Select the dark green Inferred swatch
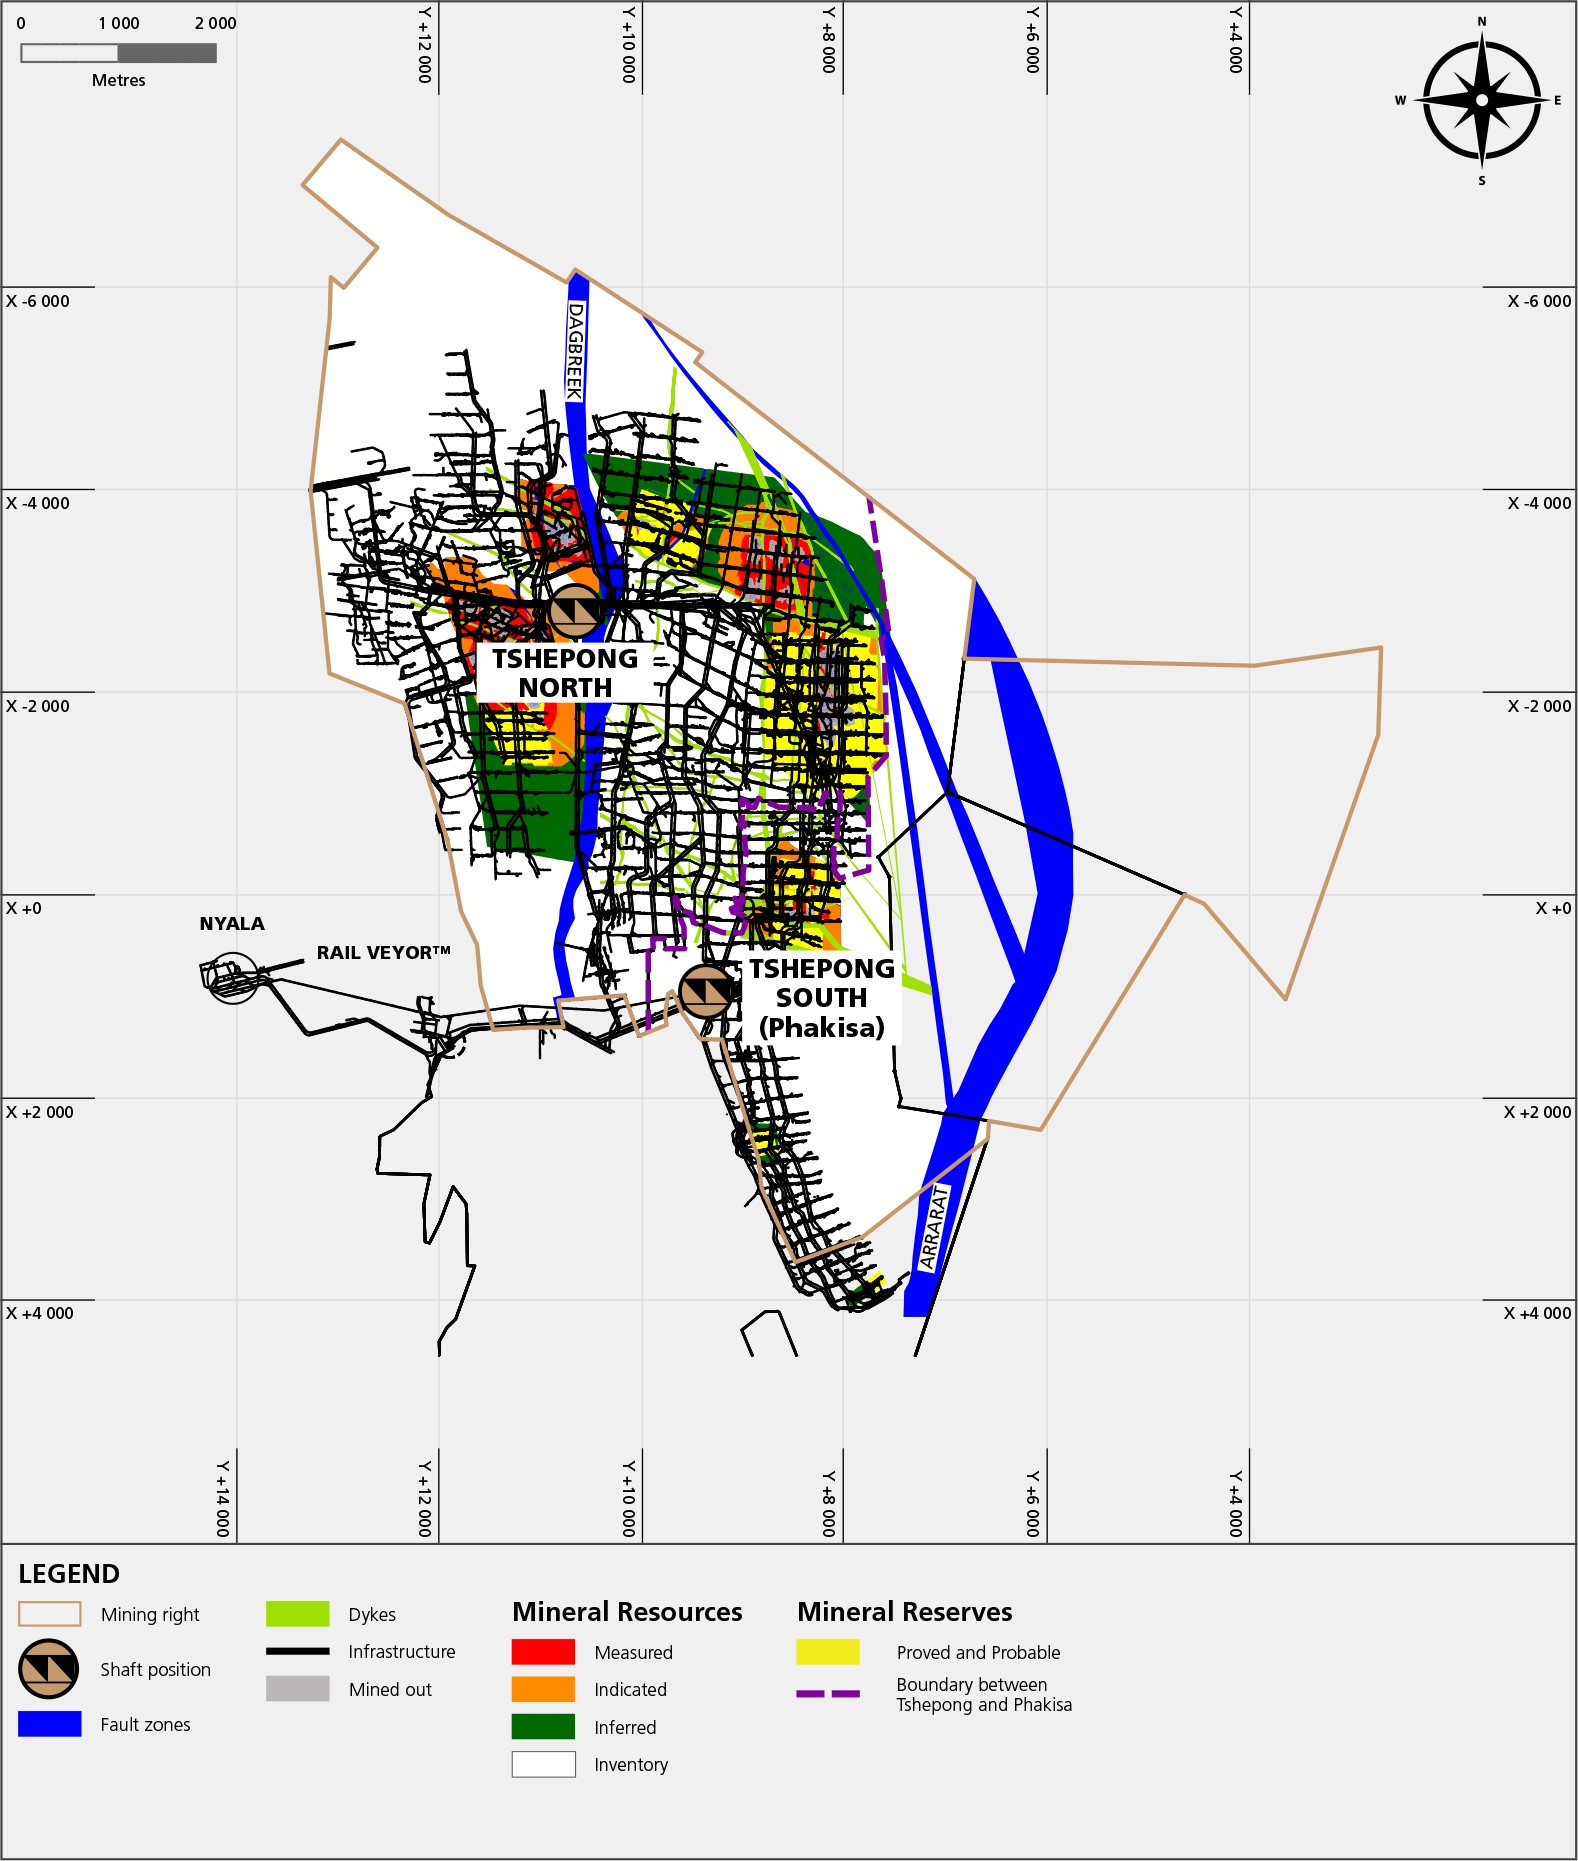This screenshot has width=1578, height=1861. pos(543,1727)
